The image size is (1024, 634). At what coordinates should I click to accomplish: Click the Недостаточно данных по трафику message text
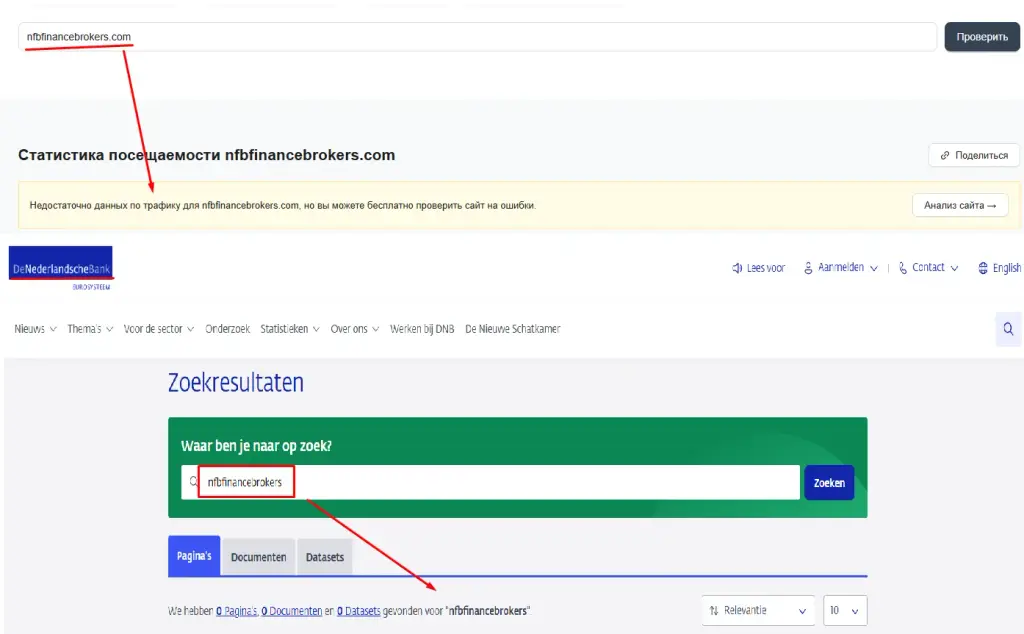[x=283, y=205]
